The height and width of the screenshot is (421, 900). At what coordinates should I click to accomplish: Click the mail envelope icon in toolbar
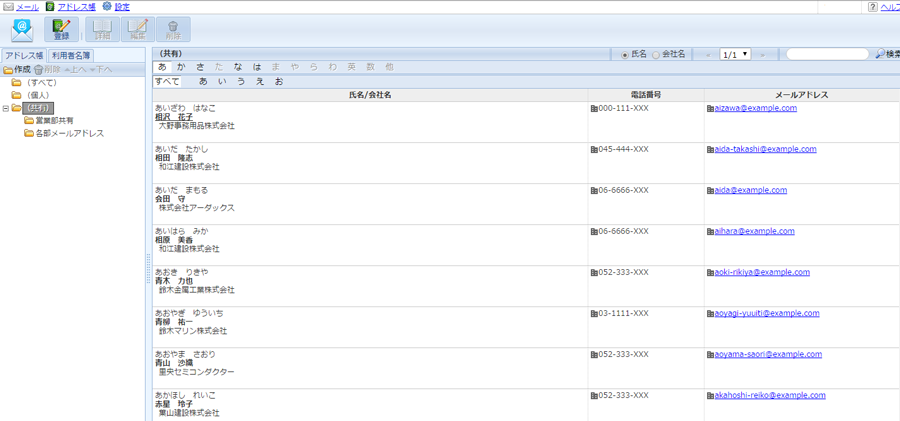click(21, 30)
